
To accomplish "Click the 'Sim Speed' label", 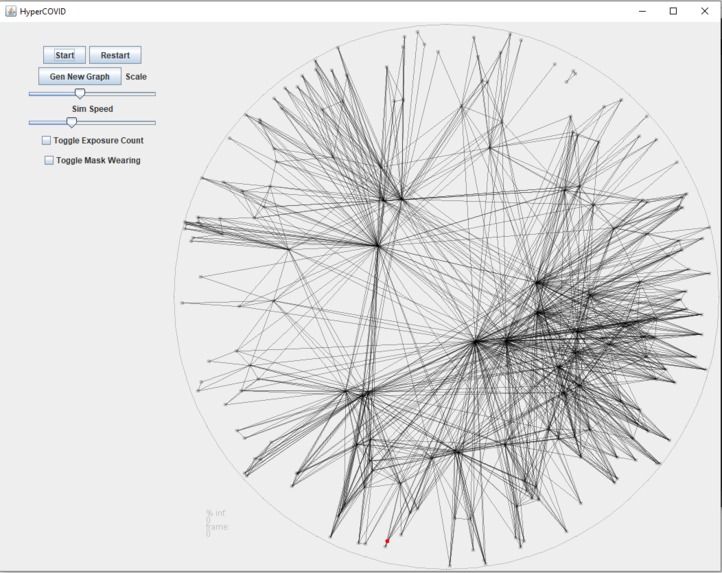I will 93,109.
